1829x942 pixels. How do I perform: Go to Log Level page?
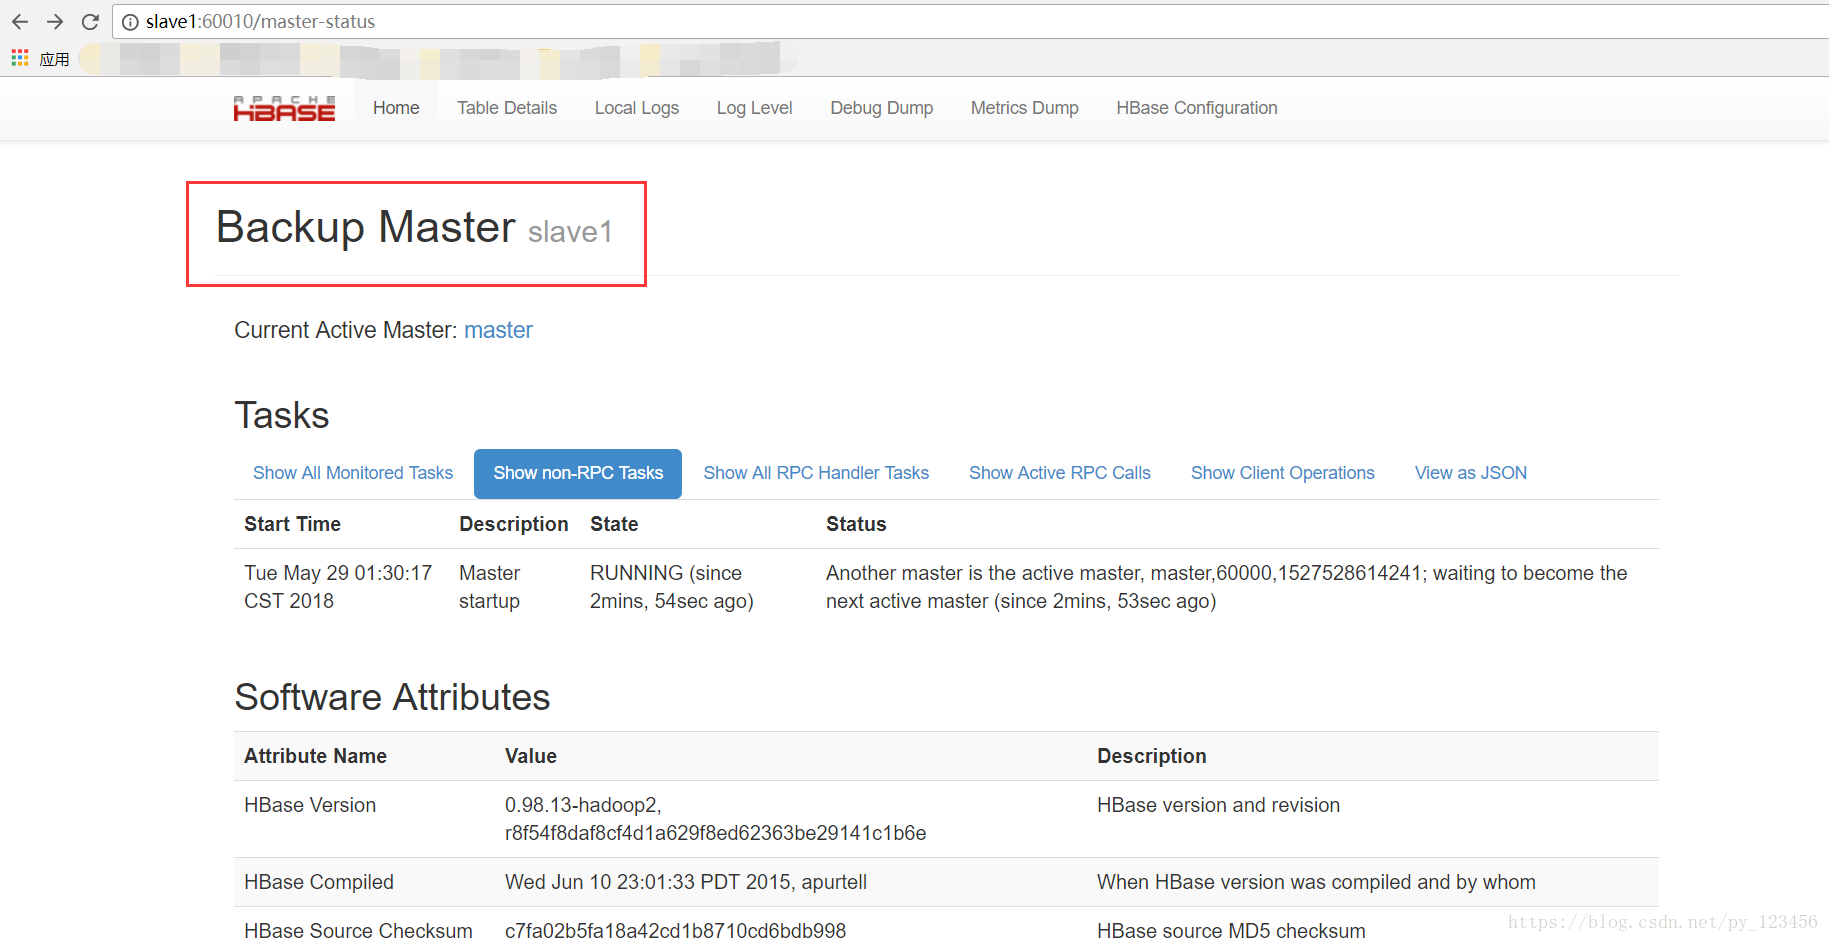click(754, 108)
